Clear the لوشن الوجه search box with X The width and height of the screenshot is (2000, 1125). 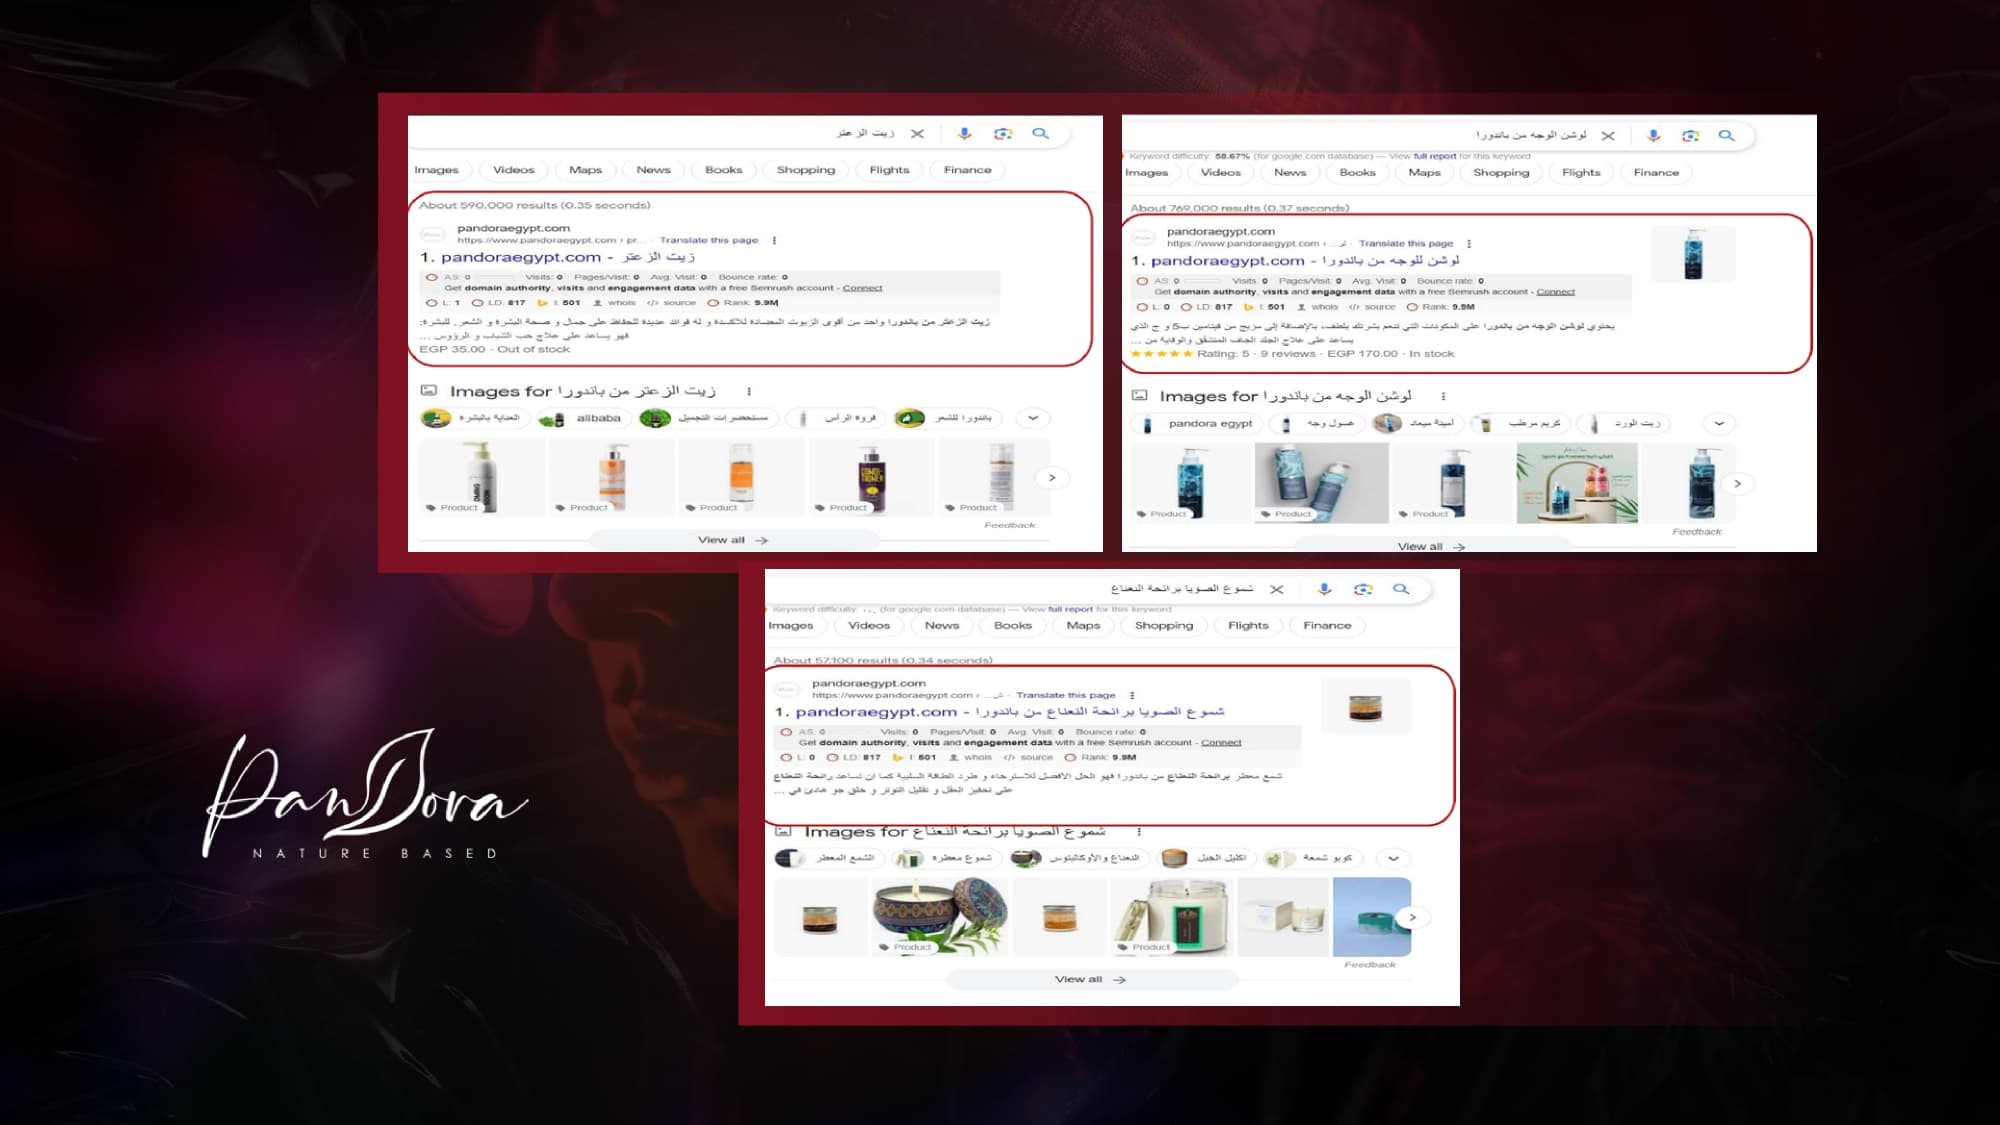coord(1608,135)
